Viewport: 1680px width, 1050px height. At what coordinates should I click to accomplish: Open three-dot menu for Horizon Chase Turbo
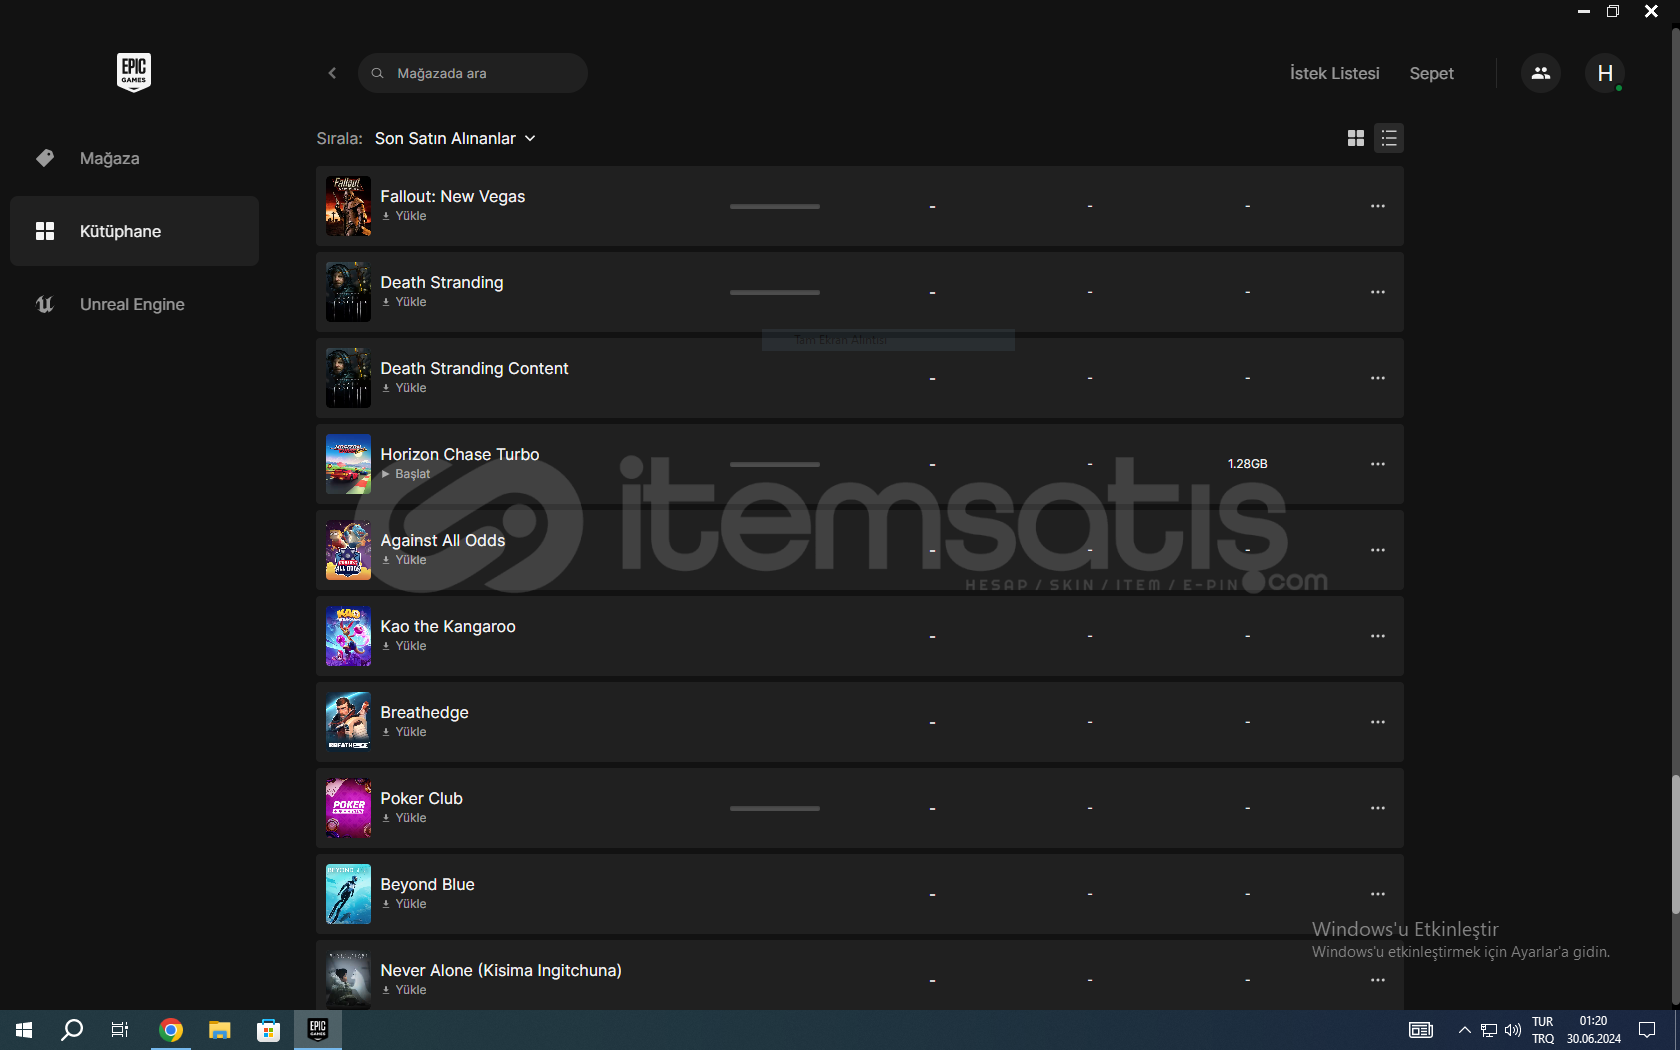(1378, 464)
